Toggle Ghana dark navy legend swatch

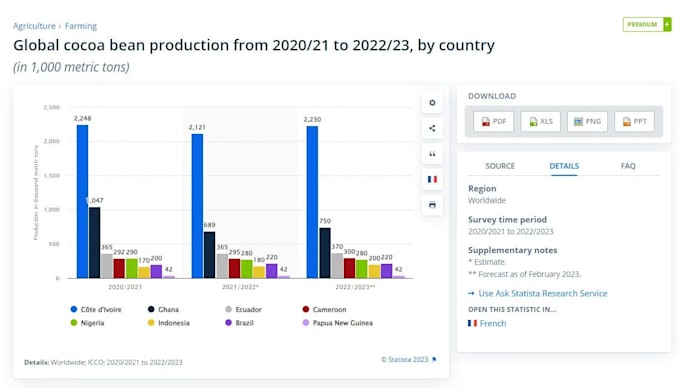point(151,309)
